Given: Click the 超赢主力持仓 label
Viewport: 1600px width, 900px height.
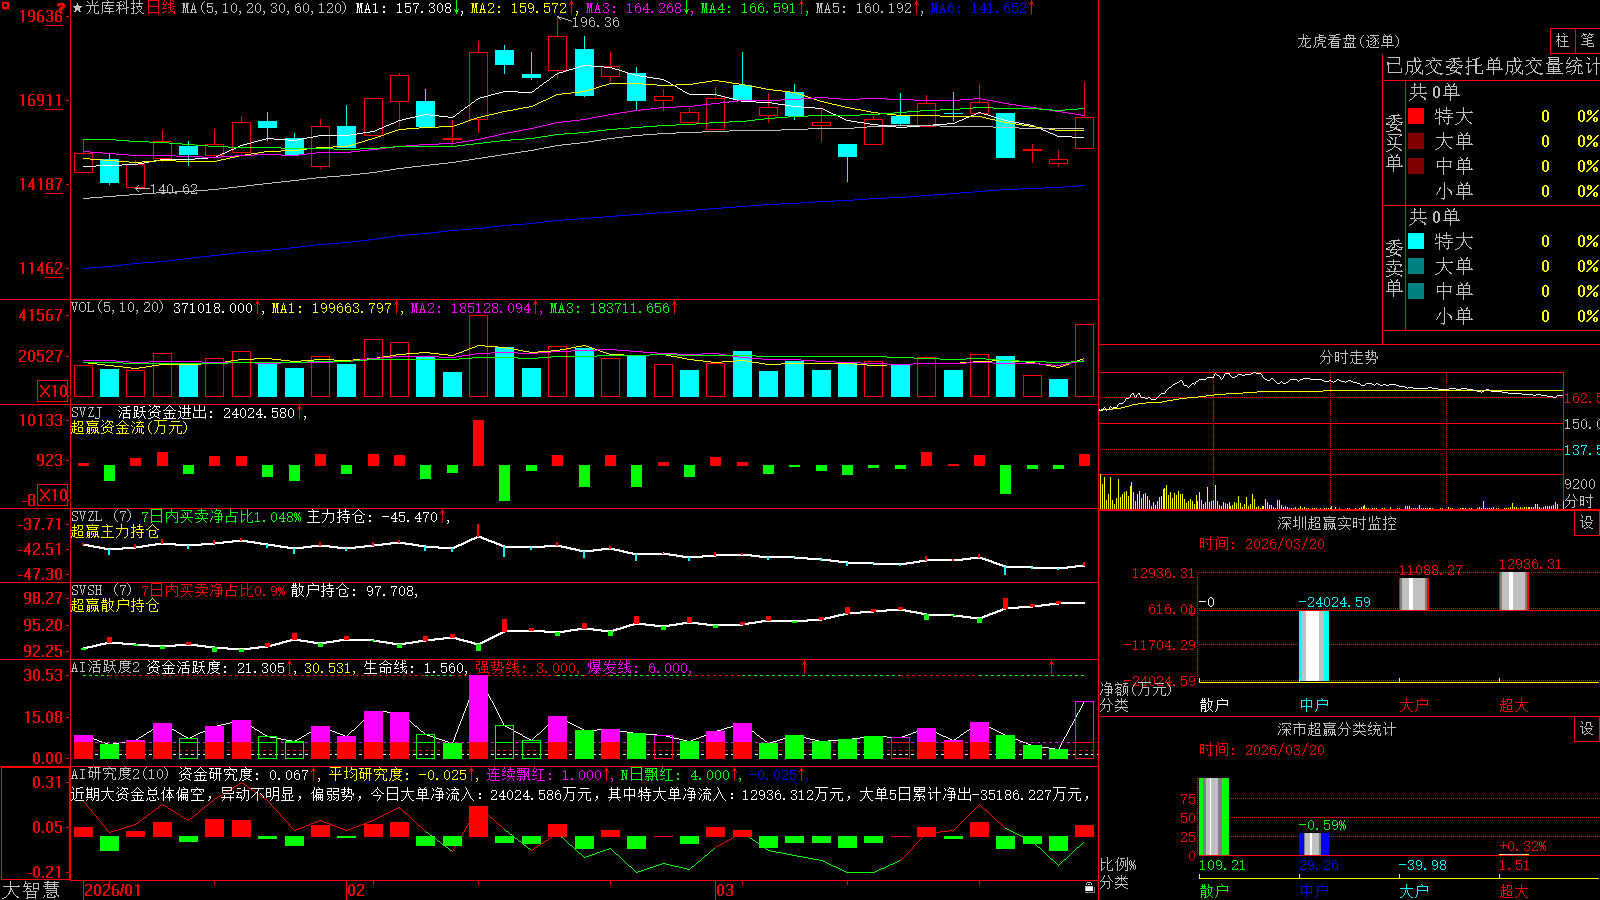Looking at the screenshot, I should (115, 531).
